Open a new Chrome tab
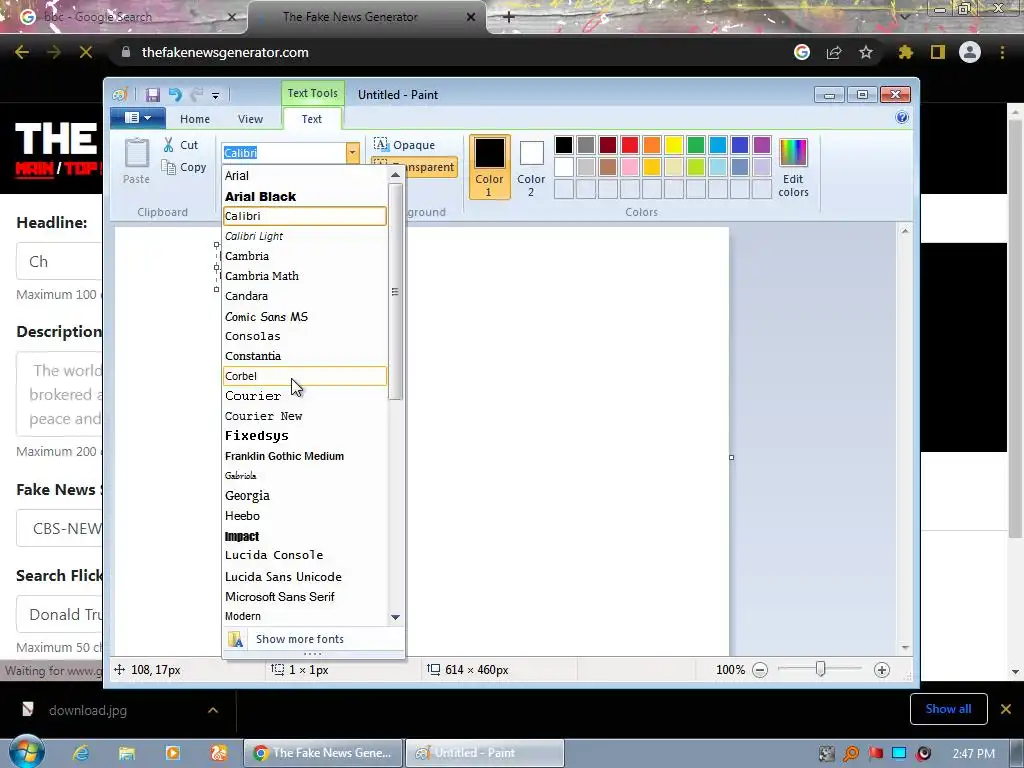1024x768 pixels. pyautogui.click(x=509, y=17)
